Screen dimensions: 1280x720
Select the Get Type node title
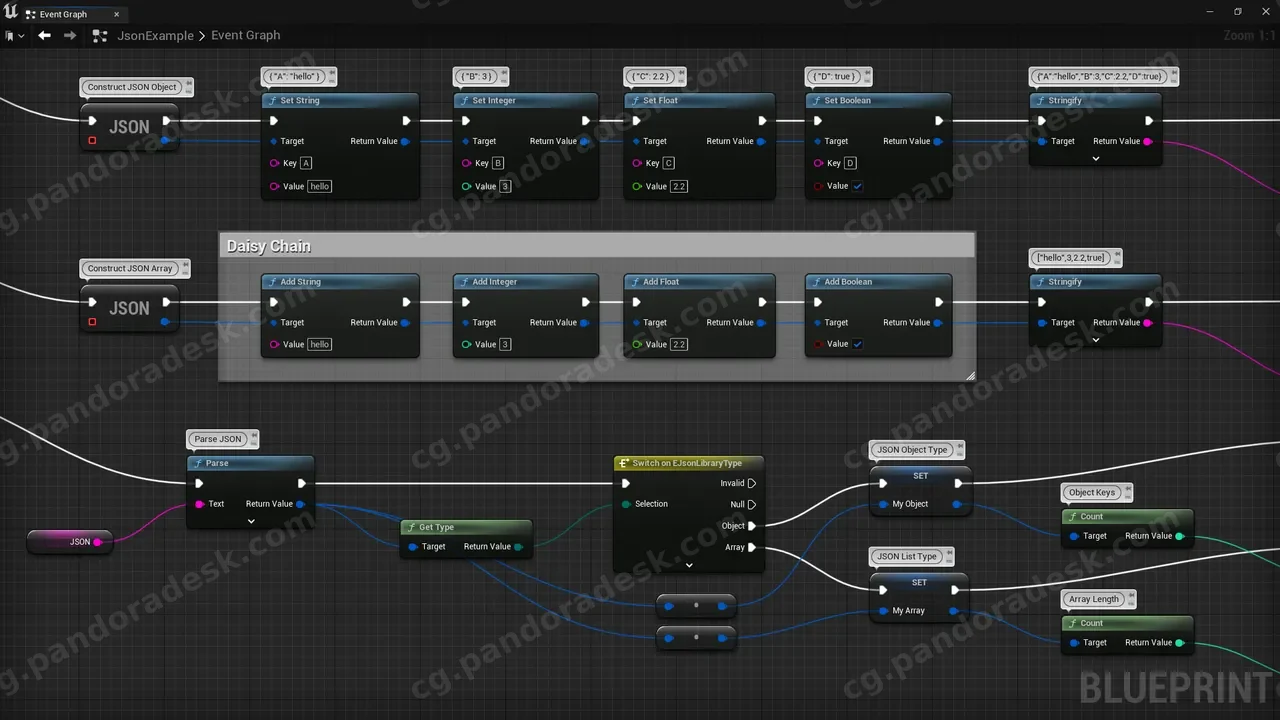437,527
